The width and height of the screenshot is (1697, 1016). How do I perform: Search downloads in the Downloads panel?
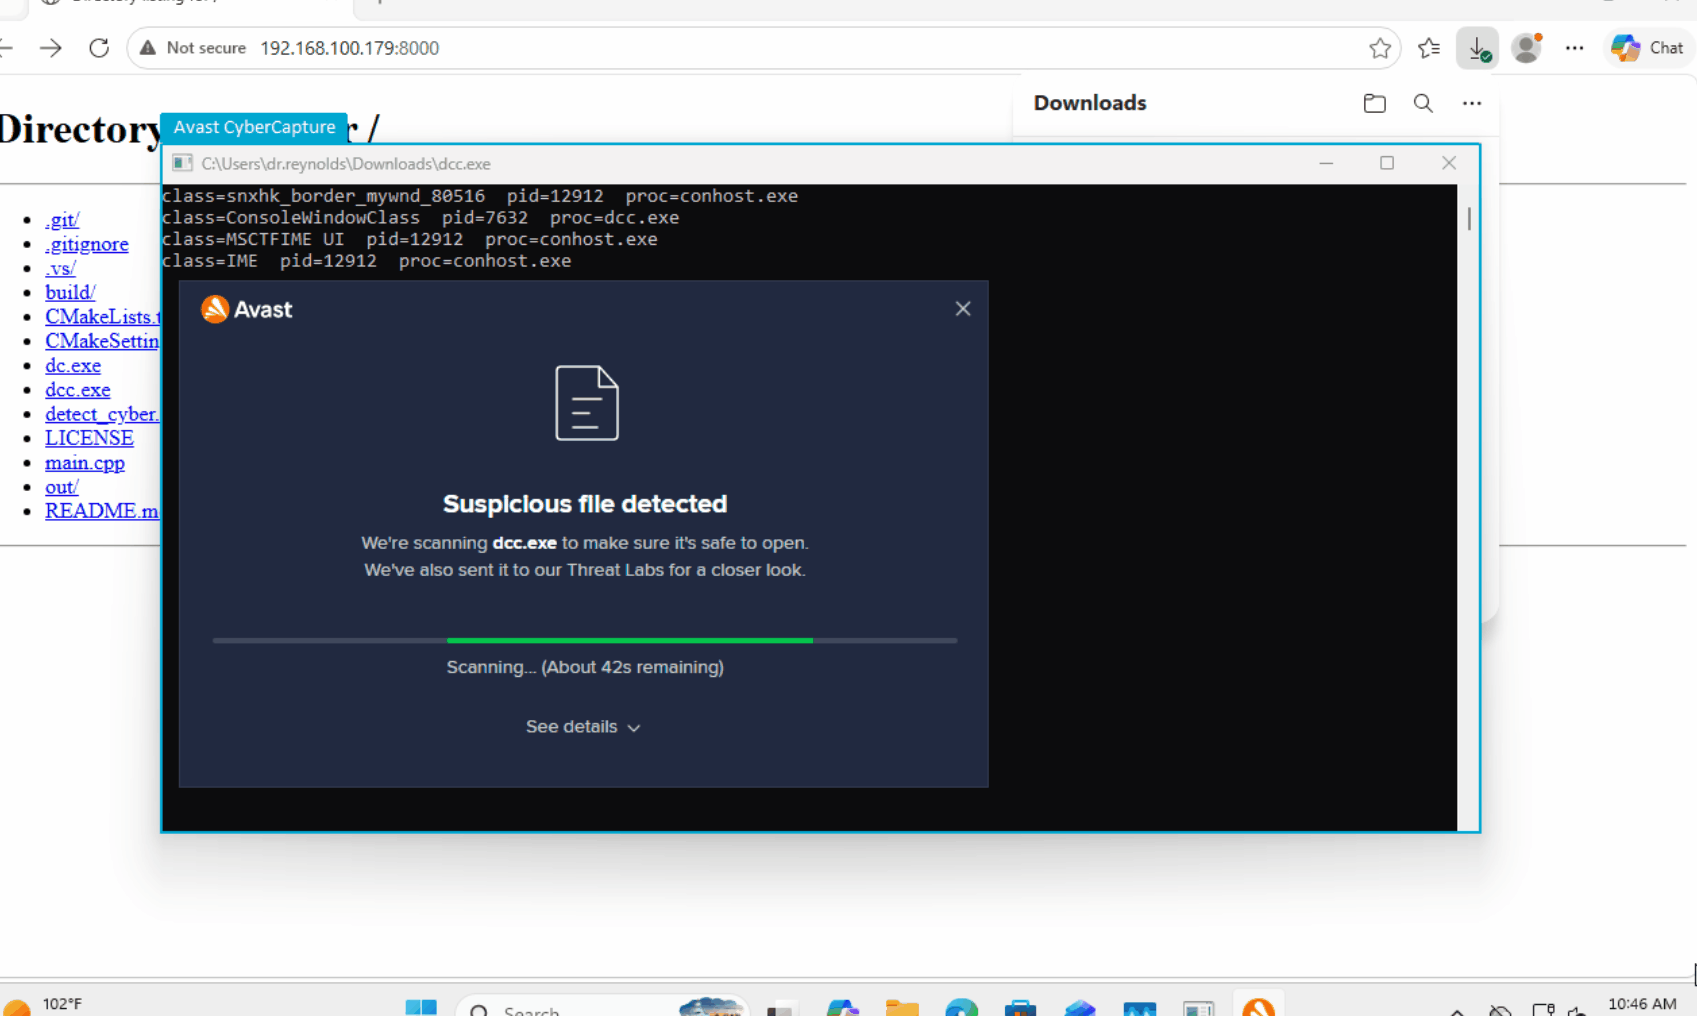click(1423, 103)
